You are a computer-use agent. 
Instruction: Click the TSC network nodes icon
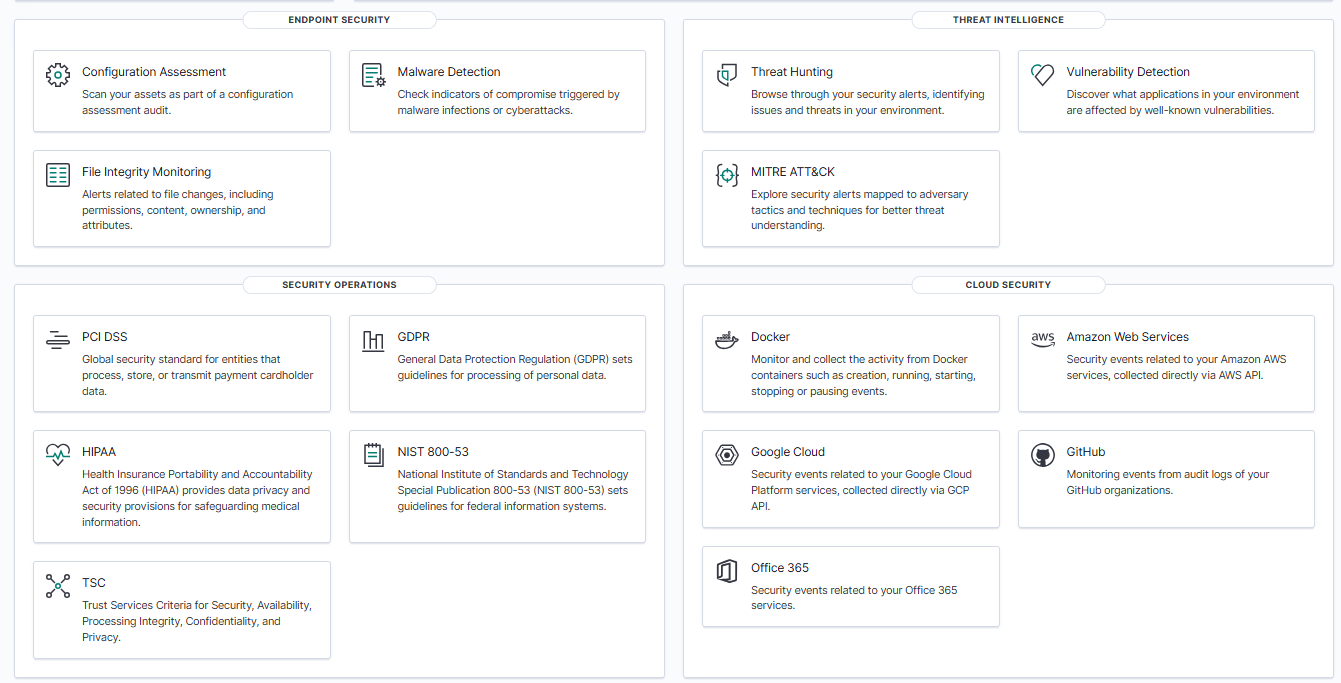pos(58,586)
